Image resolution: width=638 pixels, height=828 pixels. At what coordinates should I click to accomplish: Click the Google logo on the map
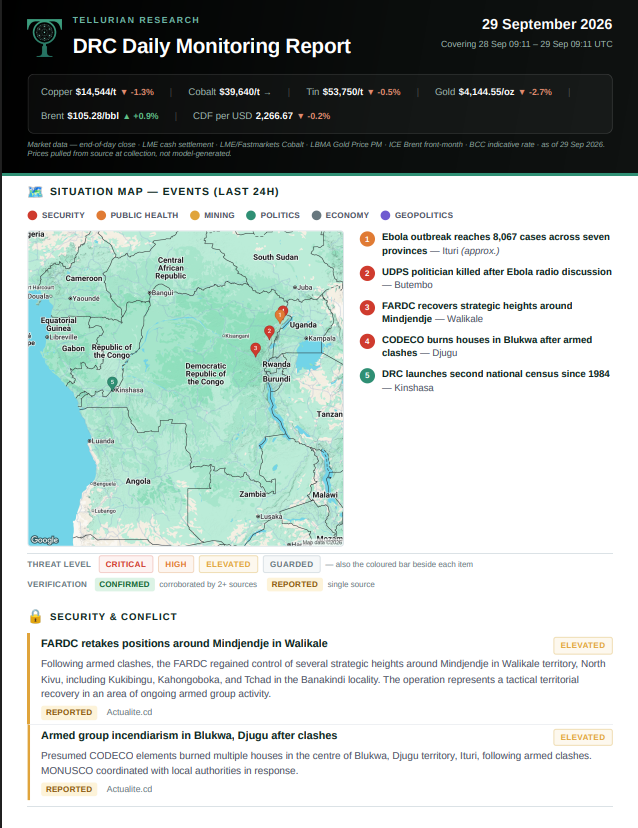pos(44,540)
